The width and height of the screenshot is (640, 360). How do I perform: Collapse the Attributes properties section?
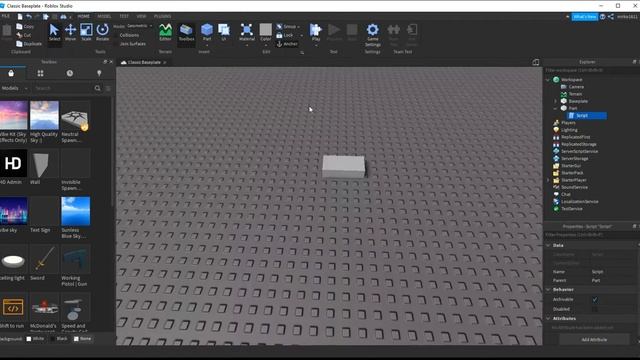[x=548, y=318]
